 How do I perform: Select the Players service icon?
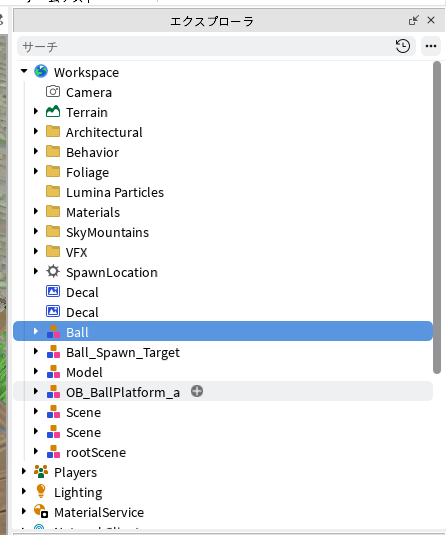pyautogui.click(x=41, y=472)
